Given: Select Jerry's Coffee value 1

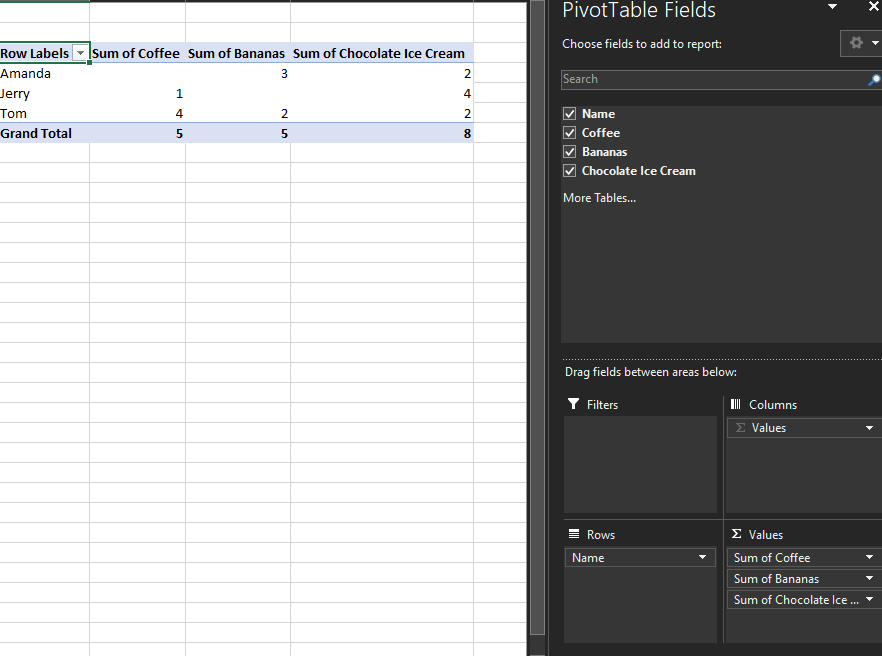Looking at the screenshot, I should tap(137, 93).
